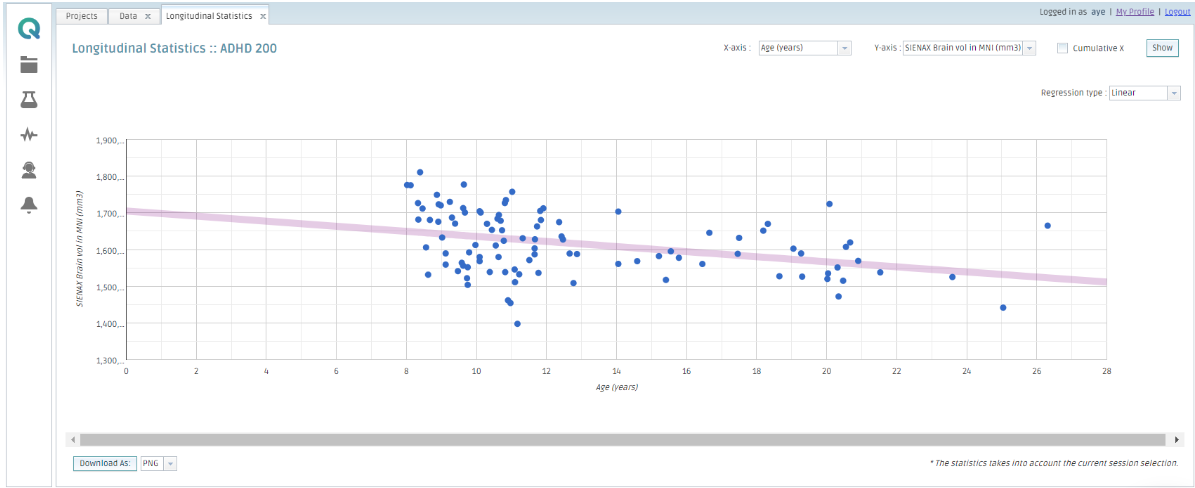Click the Logout link
1195x488 pixels.
pos(1177,12)
